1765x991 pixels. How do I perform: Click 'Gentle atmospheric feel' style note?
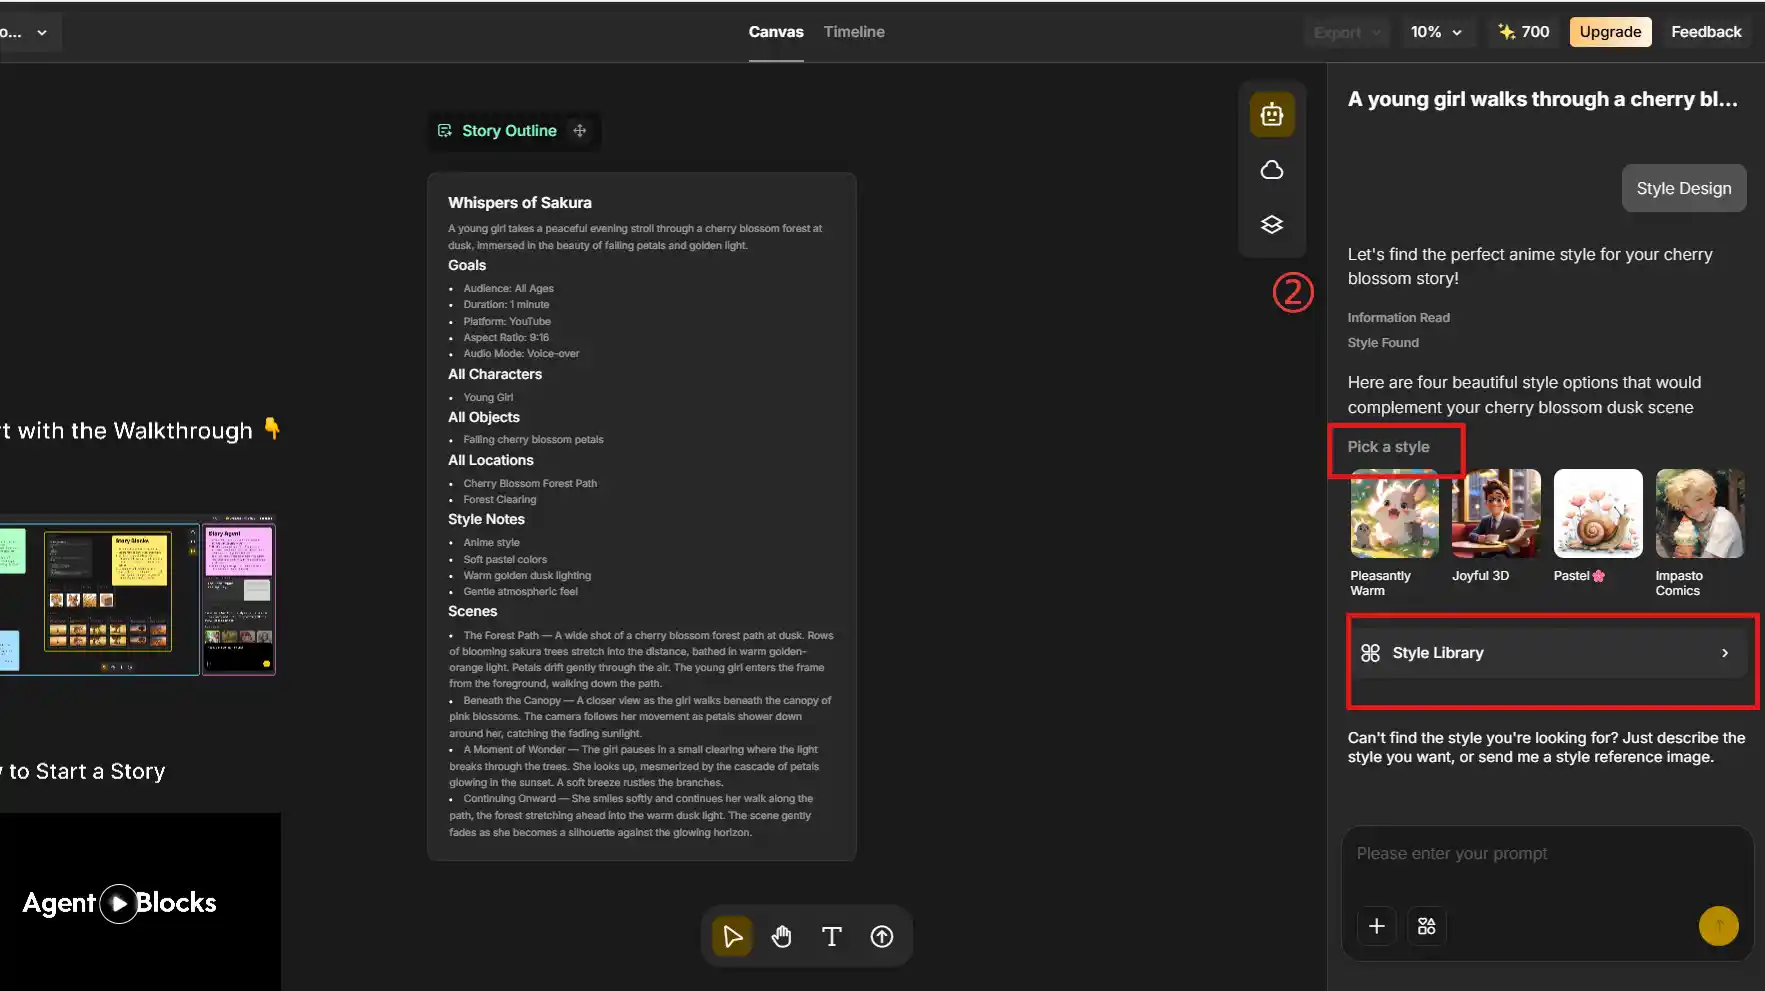coord(520,592)
